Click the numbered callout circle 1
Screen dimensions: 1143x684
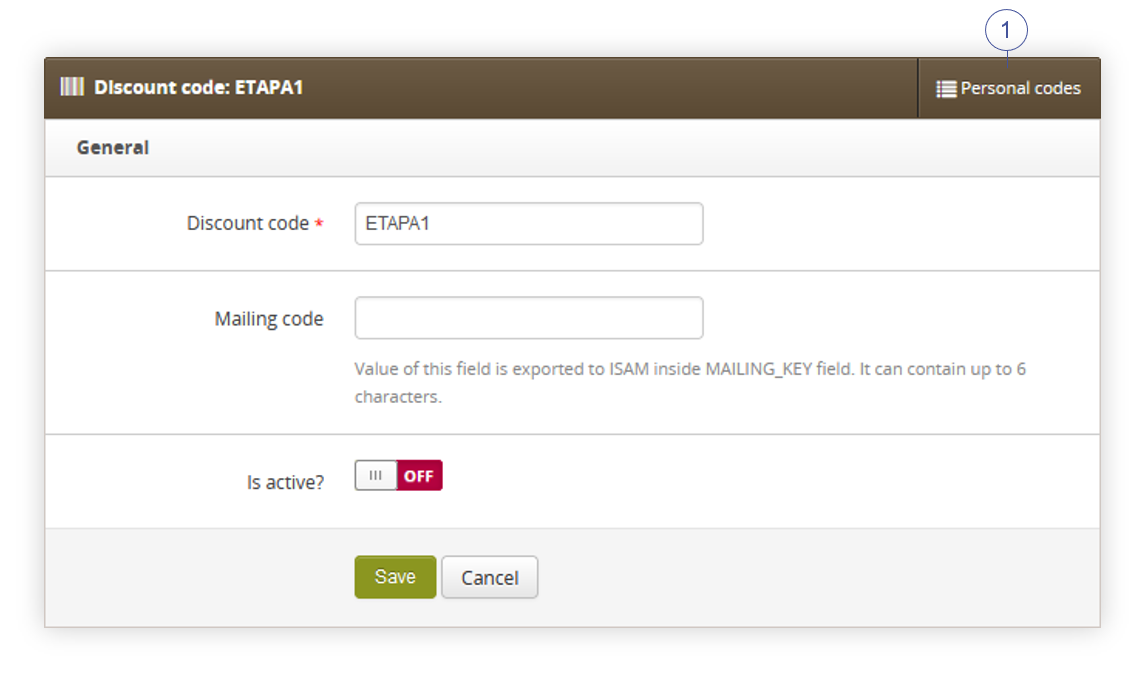click(1006, 31)
